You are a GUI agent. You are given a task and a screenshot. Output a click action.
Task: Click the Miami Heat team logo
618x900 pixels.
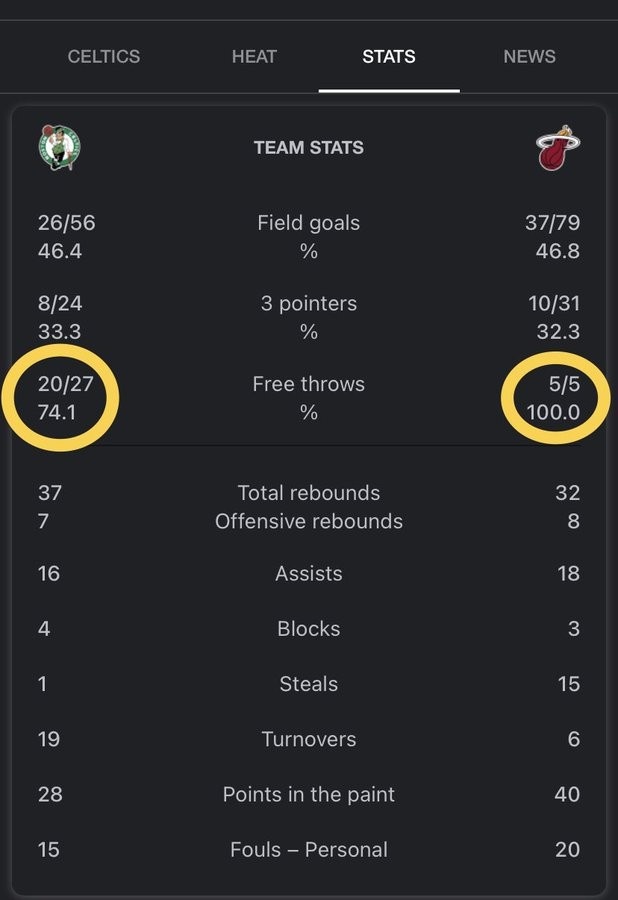[558, 148]
